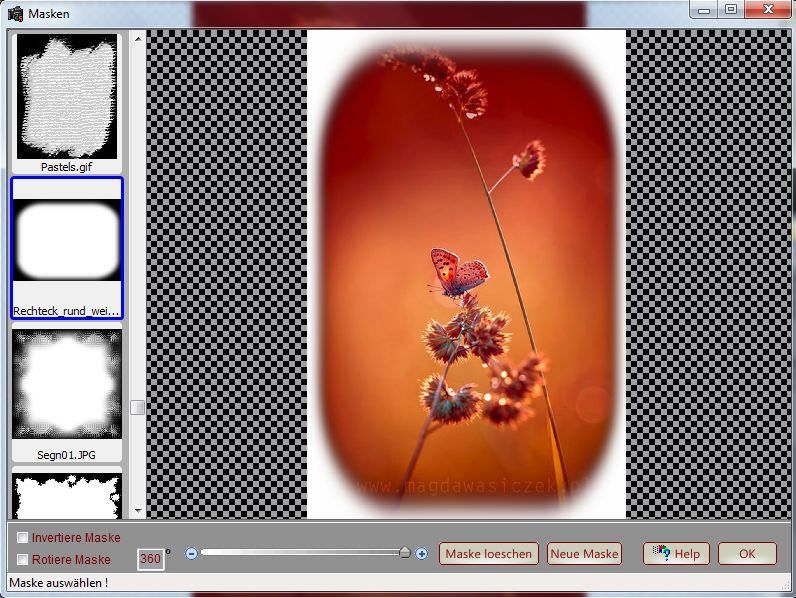Select the Pastels.gif mask thumbnail
The height and width of the screenshot is (598, 796).
[x=67, y=97]
